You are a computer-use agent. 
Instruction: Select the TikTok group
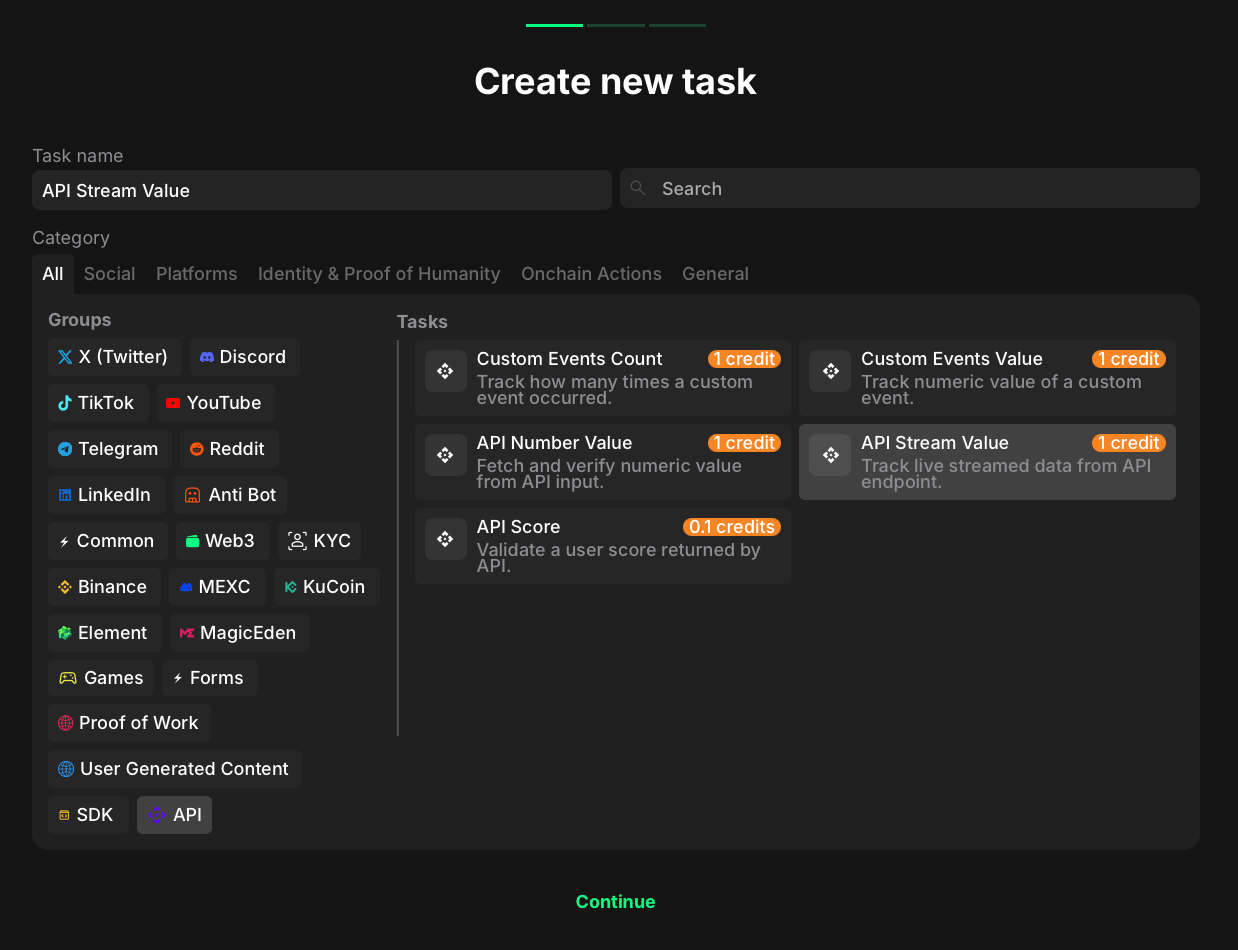[x=98, y=403]
